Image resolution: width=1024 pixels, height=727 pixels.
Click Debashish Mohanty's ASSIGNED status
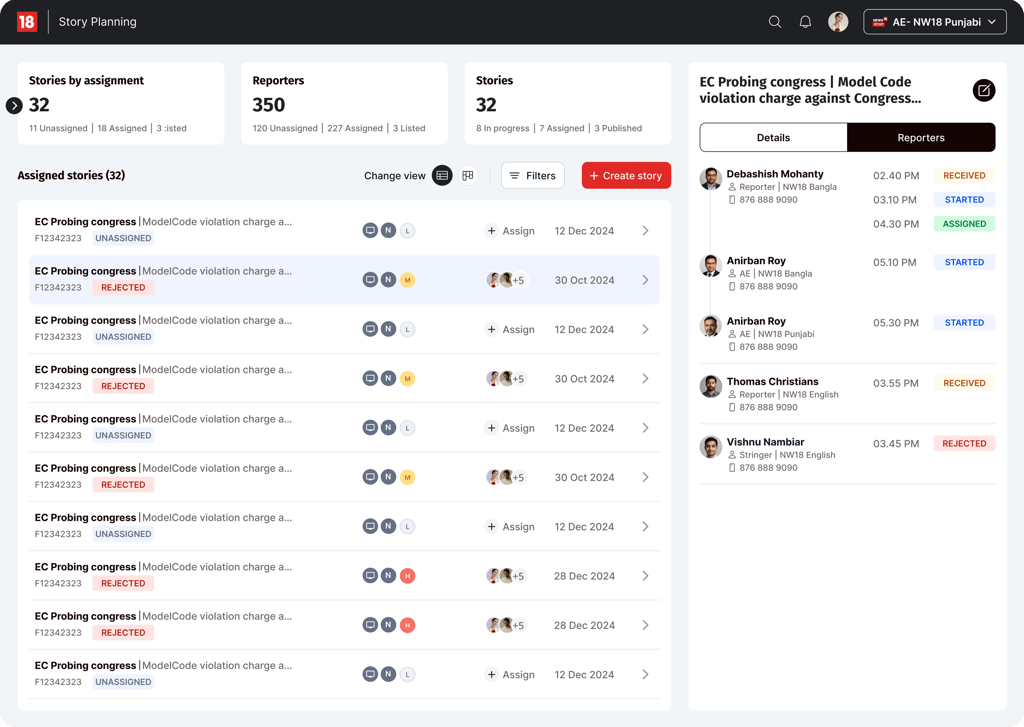point(964,223)
